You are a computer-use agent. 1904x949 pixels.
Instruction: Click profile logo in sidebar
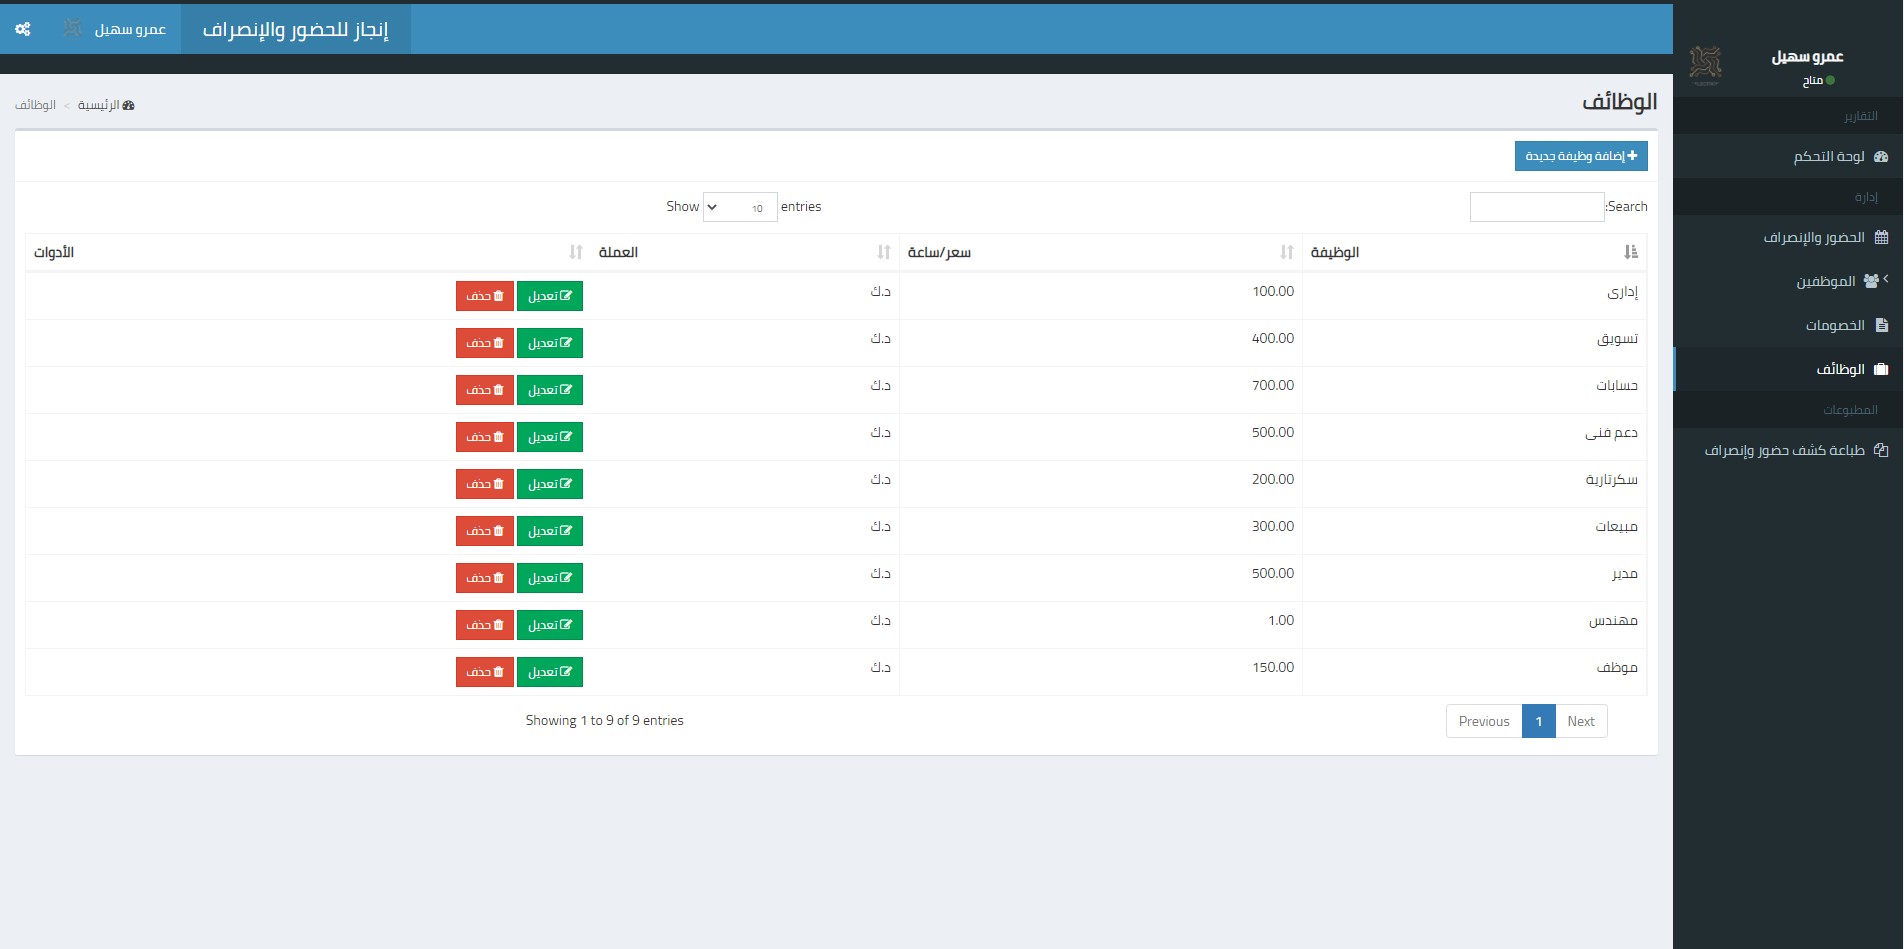(1705, 65)
